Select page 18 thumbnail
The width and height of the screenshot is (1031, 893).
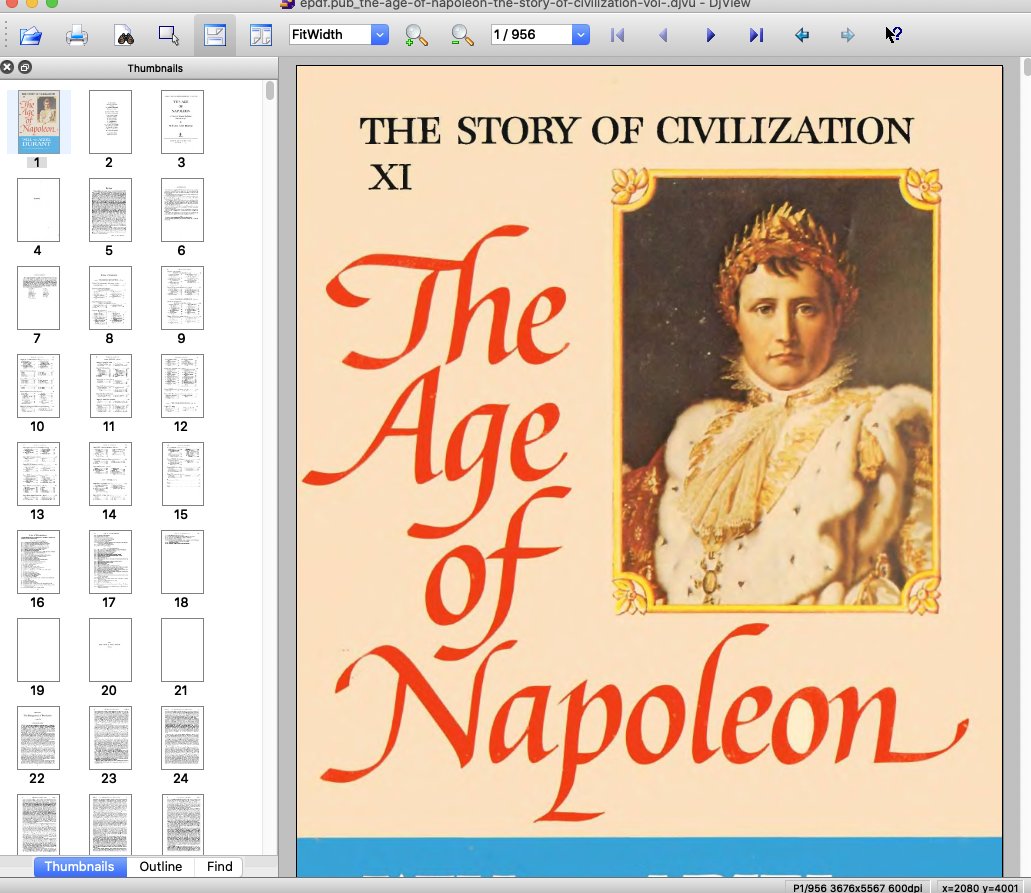pyautogui.click(x=182, y=562)
